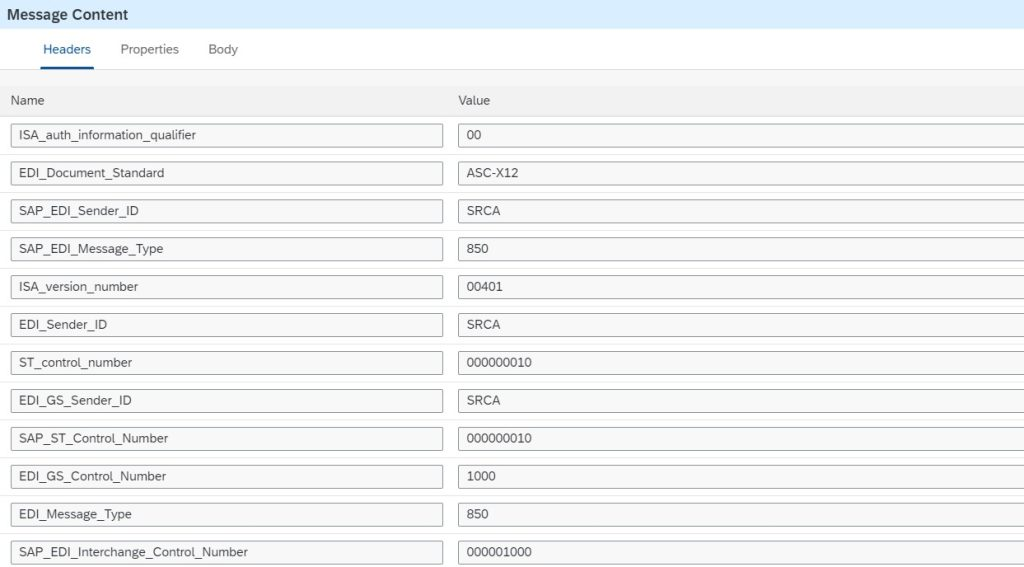Focus the value field for EDI_Sender_ID

[740, 325]
